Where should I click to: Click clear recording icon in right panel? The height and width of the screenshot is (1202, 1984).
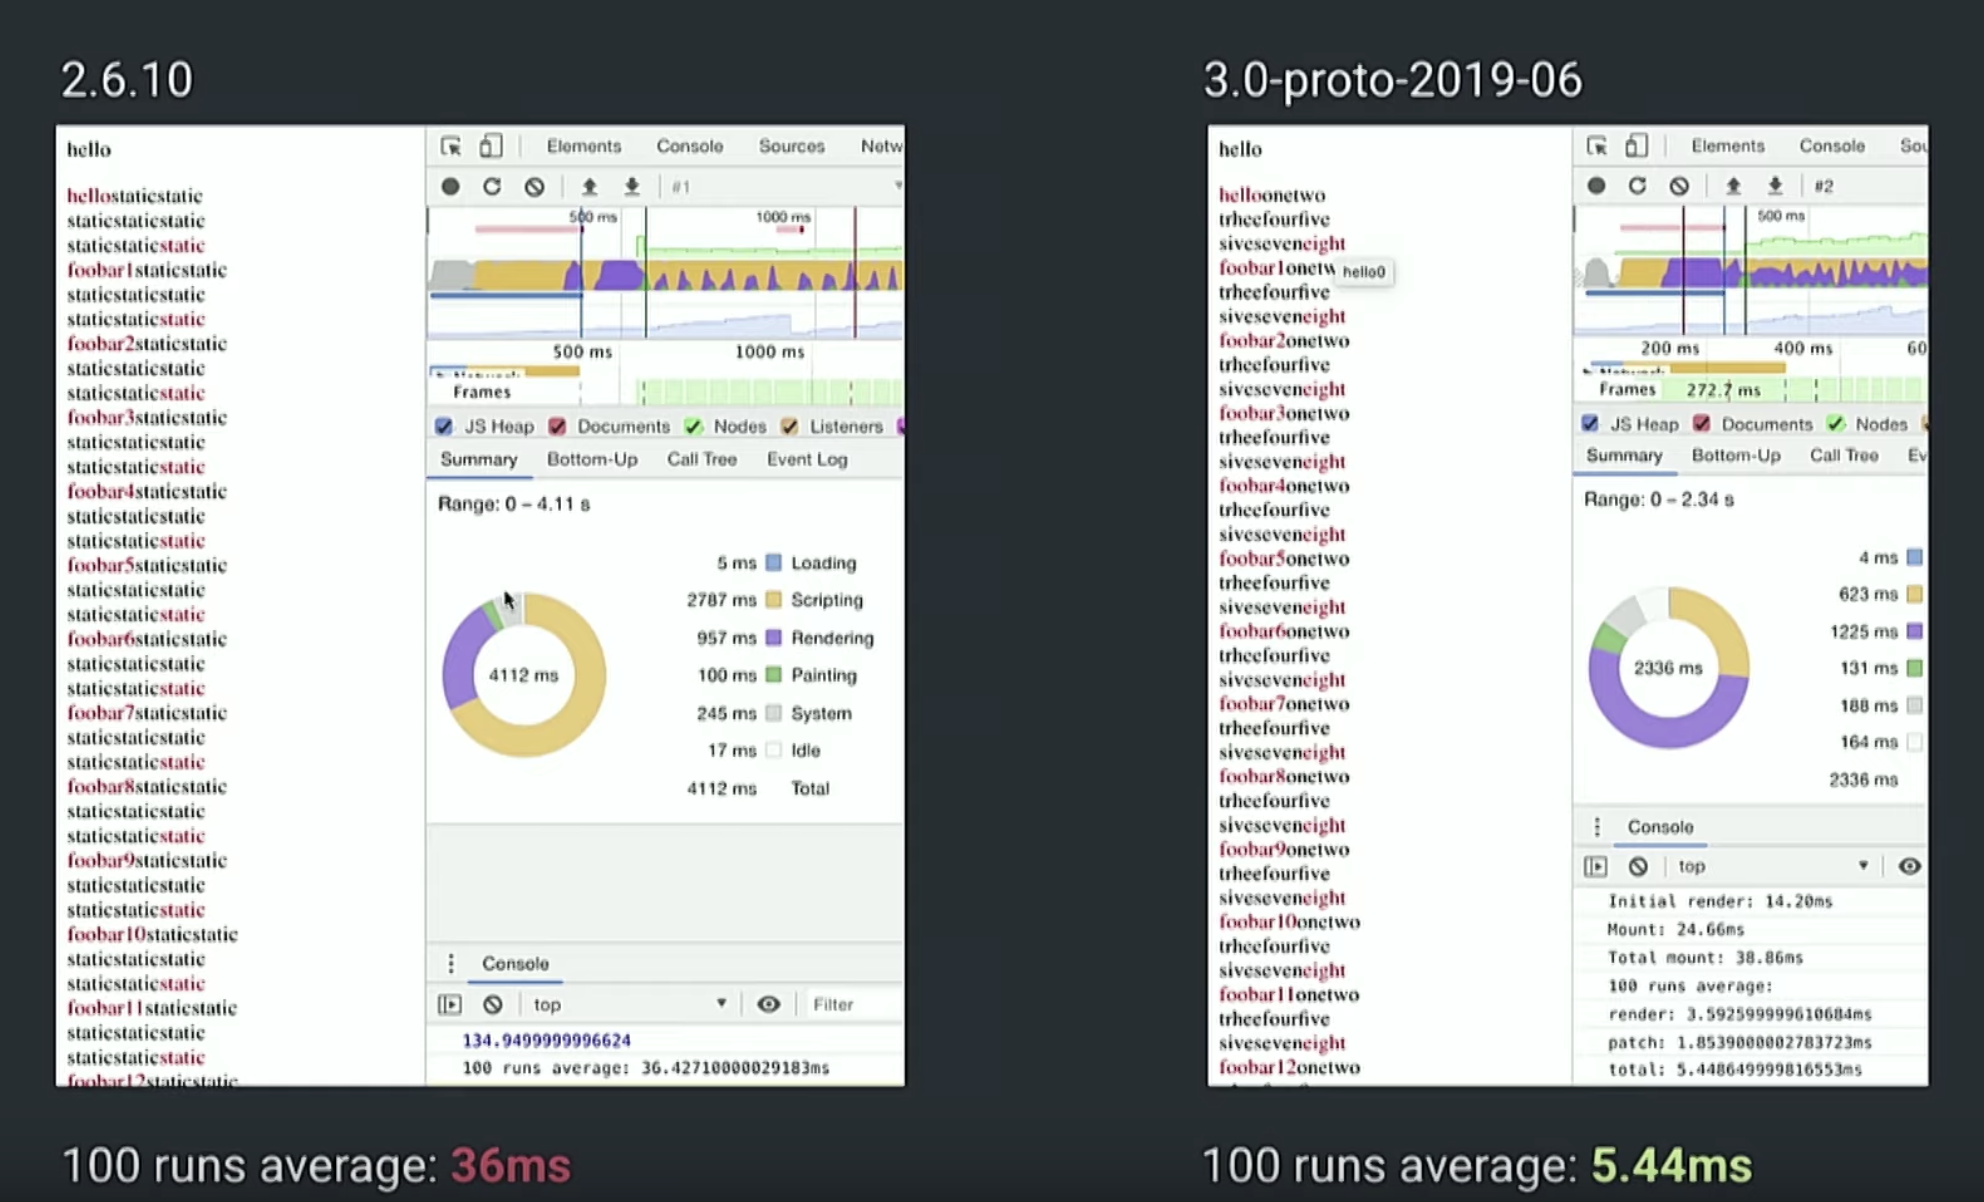click(x=1679, y=186)
